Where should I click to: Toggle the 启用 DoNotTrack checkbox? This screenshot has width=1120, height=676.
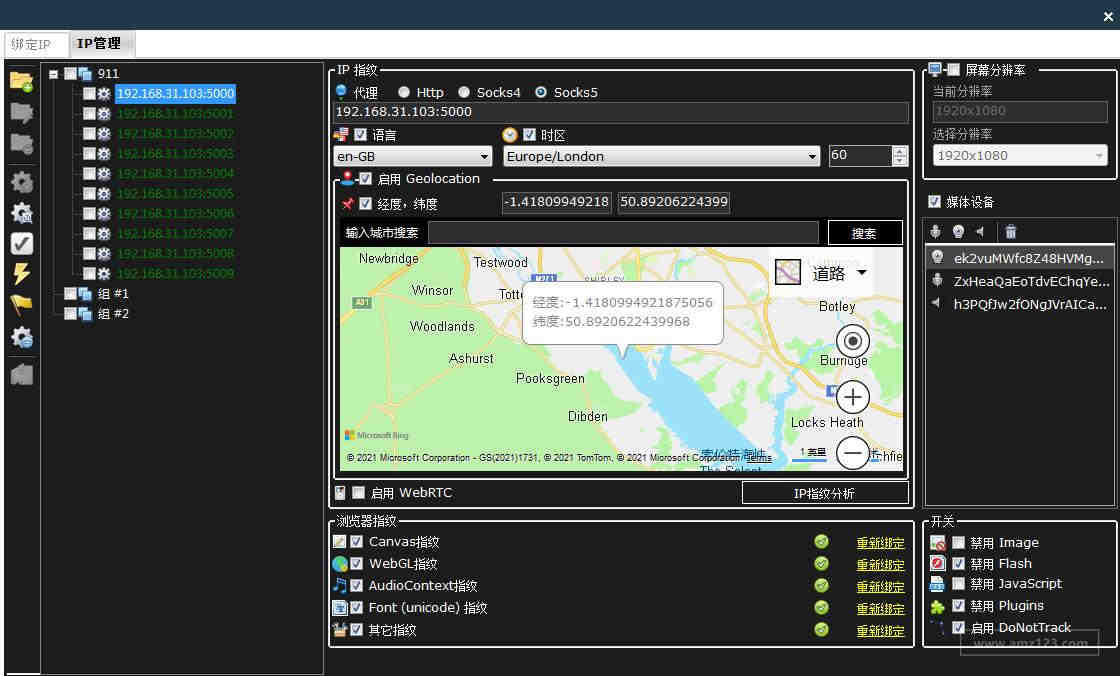tap(959, 627)
